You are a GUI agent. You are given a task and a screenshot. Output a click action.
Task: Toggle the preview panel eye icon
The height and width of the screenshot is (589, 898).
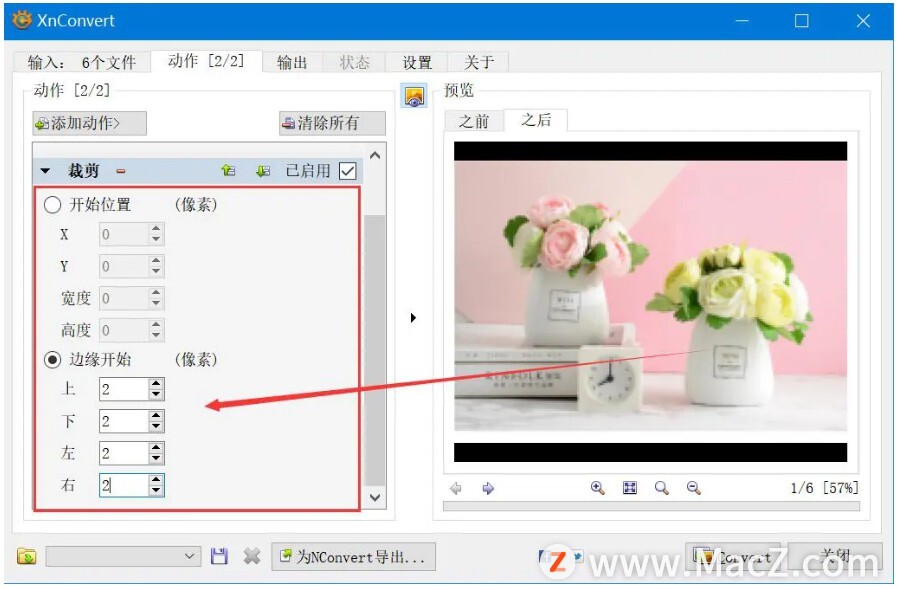click(414, 96)
